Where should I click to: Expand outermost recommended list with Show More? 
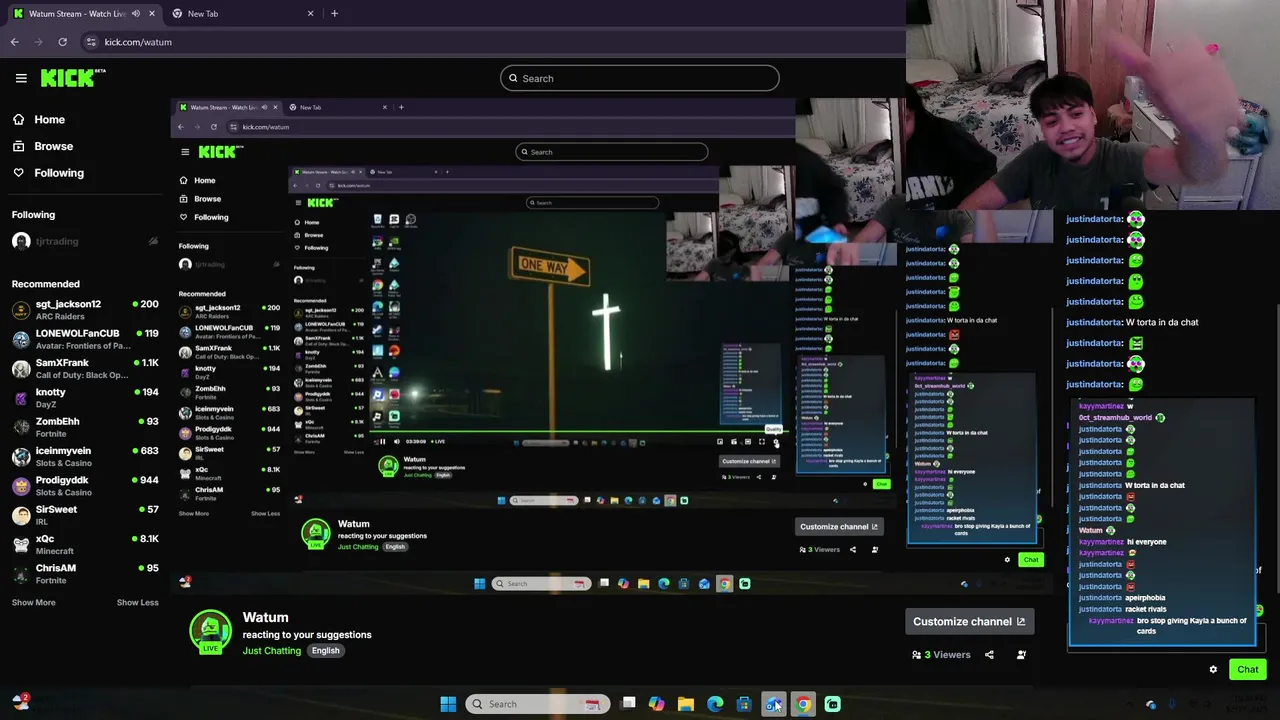[33, 602]
